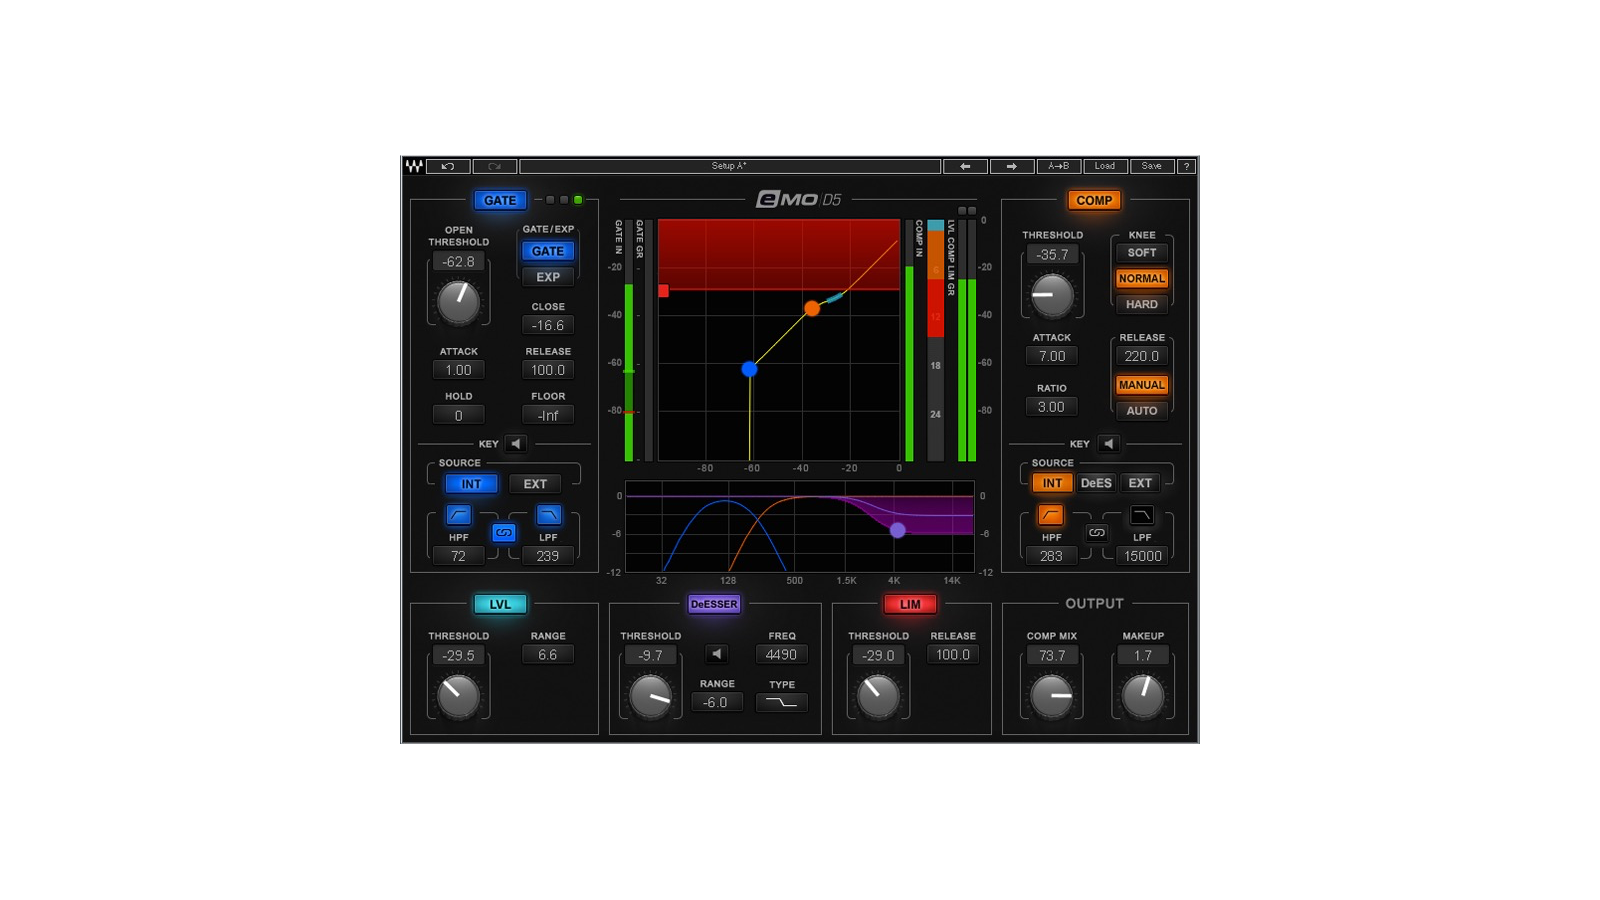Set Comp key source to DeES
Image resolution: width=1600 pixels, height=900 pixels.
point(1096,483)
